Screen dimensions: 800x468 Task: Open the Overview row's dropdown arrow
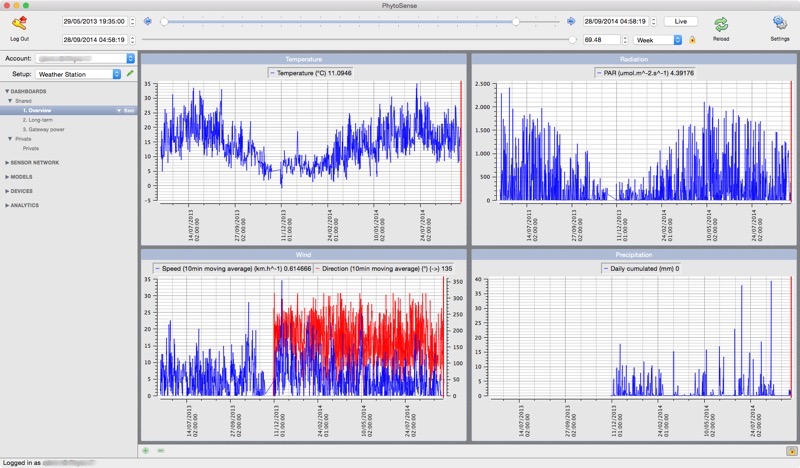click(x=119, y=111)
